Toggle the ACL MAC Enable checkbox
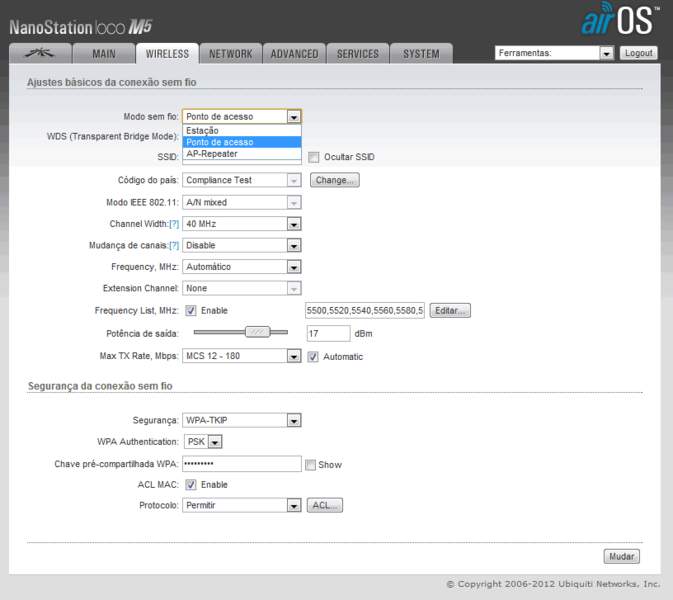The width and height of the screenshot is (673, 600). [191, 485]
